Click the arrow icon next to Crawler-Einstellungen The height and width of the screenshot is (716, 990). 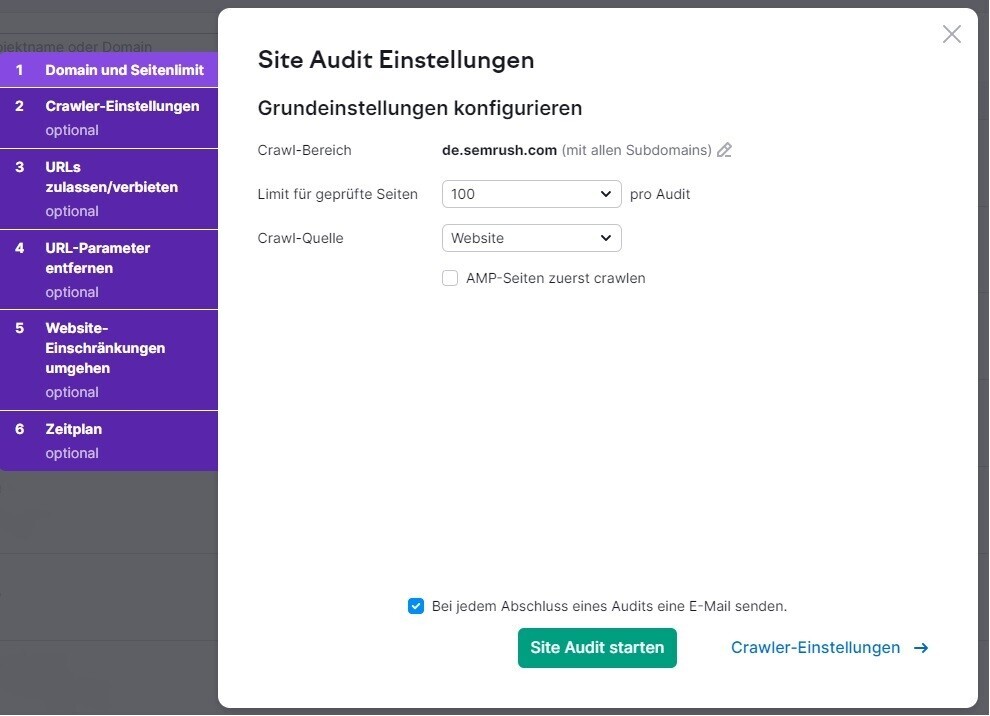tap(919, 647)
